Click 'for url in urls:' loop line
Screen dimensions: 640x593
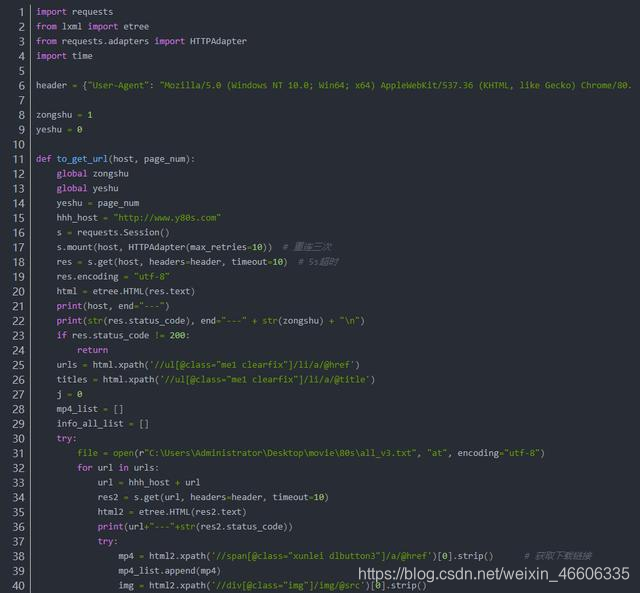coord(118,468)
